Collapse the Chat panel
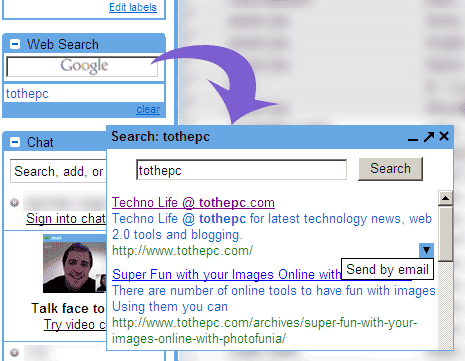The height and width of the screenshot is (361, 465). [x=15, y=142]
